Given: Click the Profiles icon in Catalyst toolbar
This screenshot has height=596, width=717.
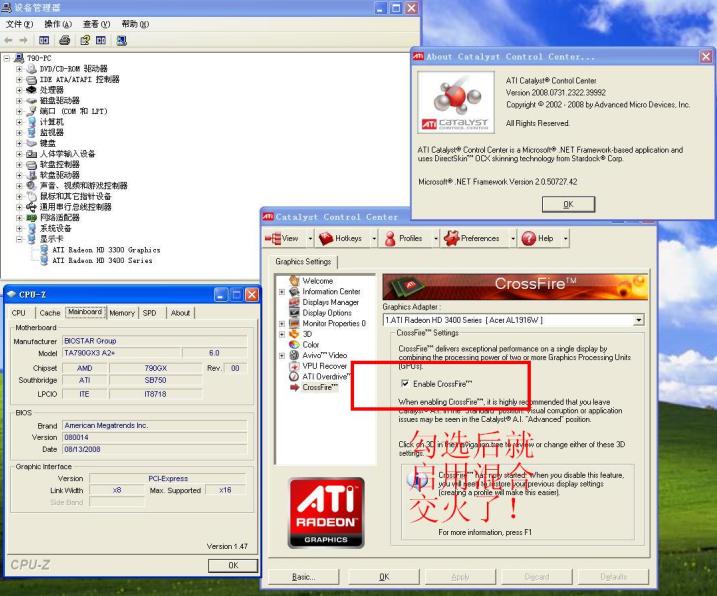Looking at the screenshot, I should [x=390, y=238].
